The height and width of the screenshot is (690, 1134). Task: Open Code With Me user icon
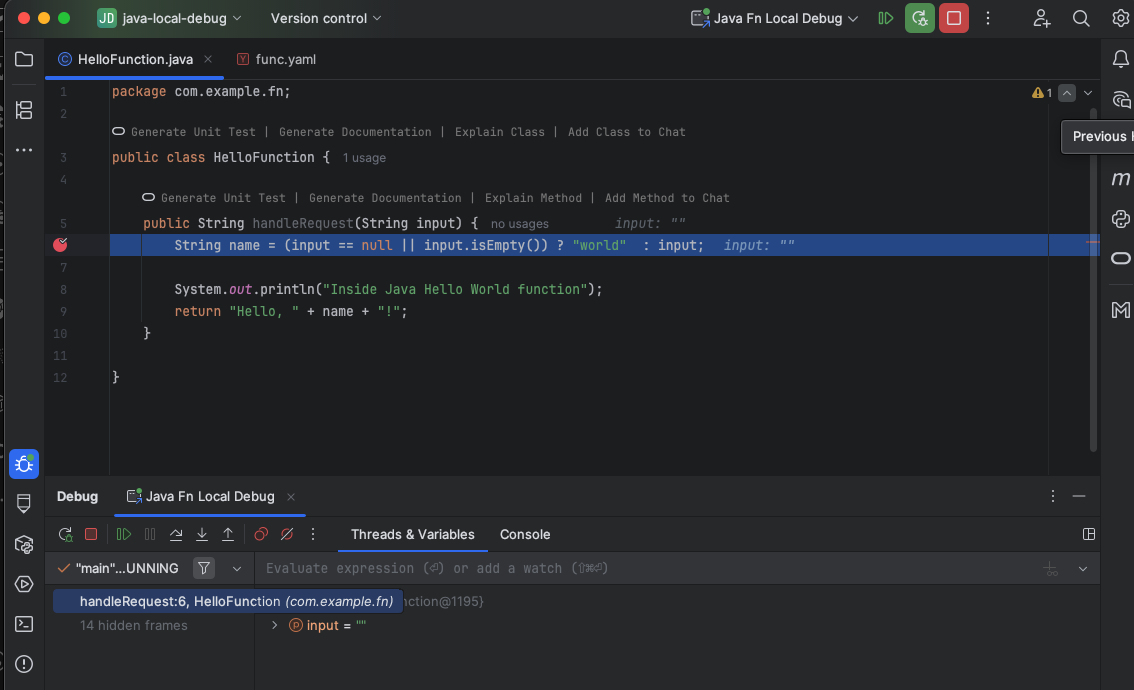pos(1041,19)
